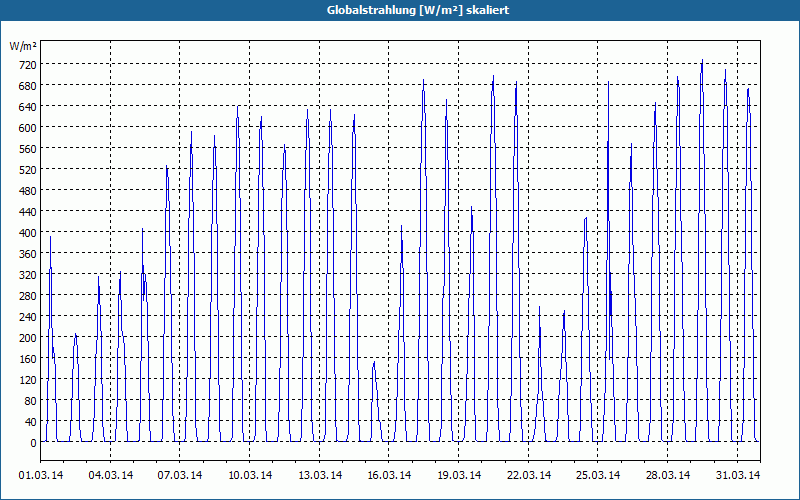Click the y-axis value 80
Viewport: 800px width, 500px height.
coord(31,401)
